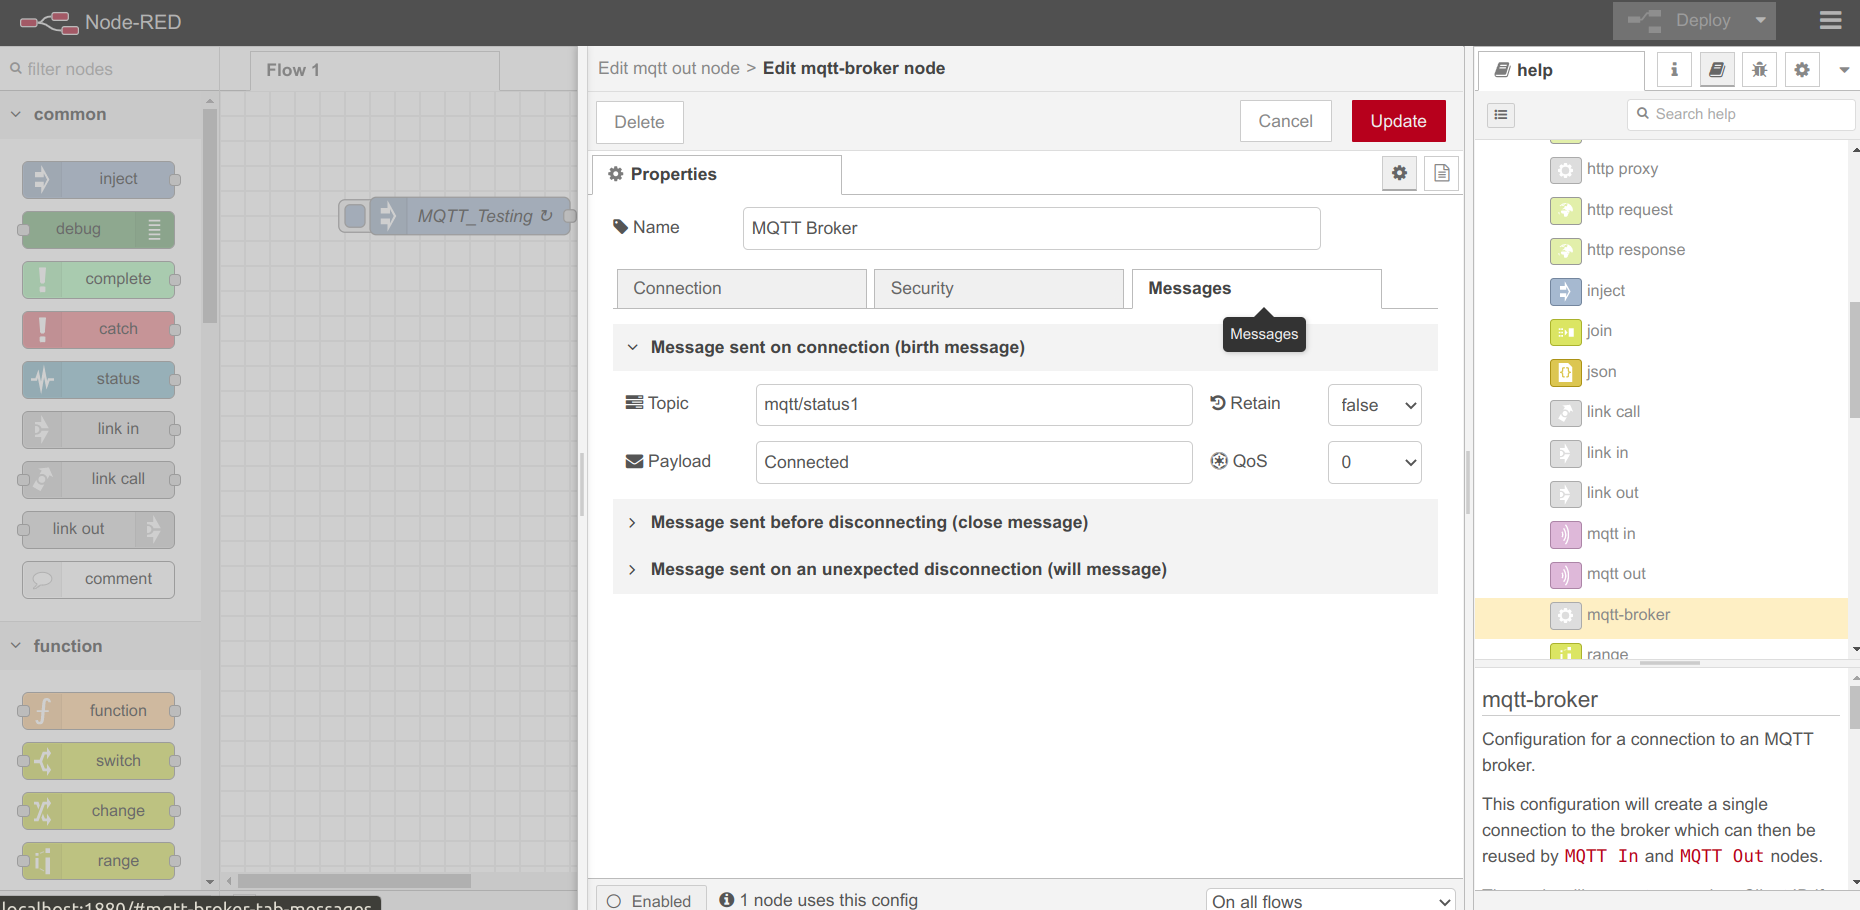
Task: Open the sidebar tabs dropdown arrow
Action: coord(1844,70)
